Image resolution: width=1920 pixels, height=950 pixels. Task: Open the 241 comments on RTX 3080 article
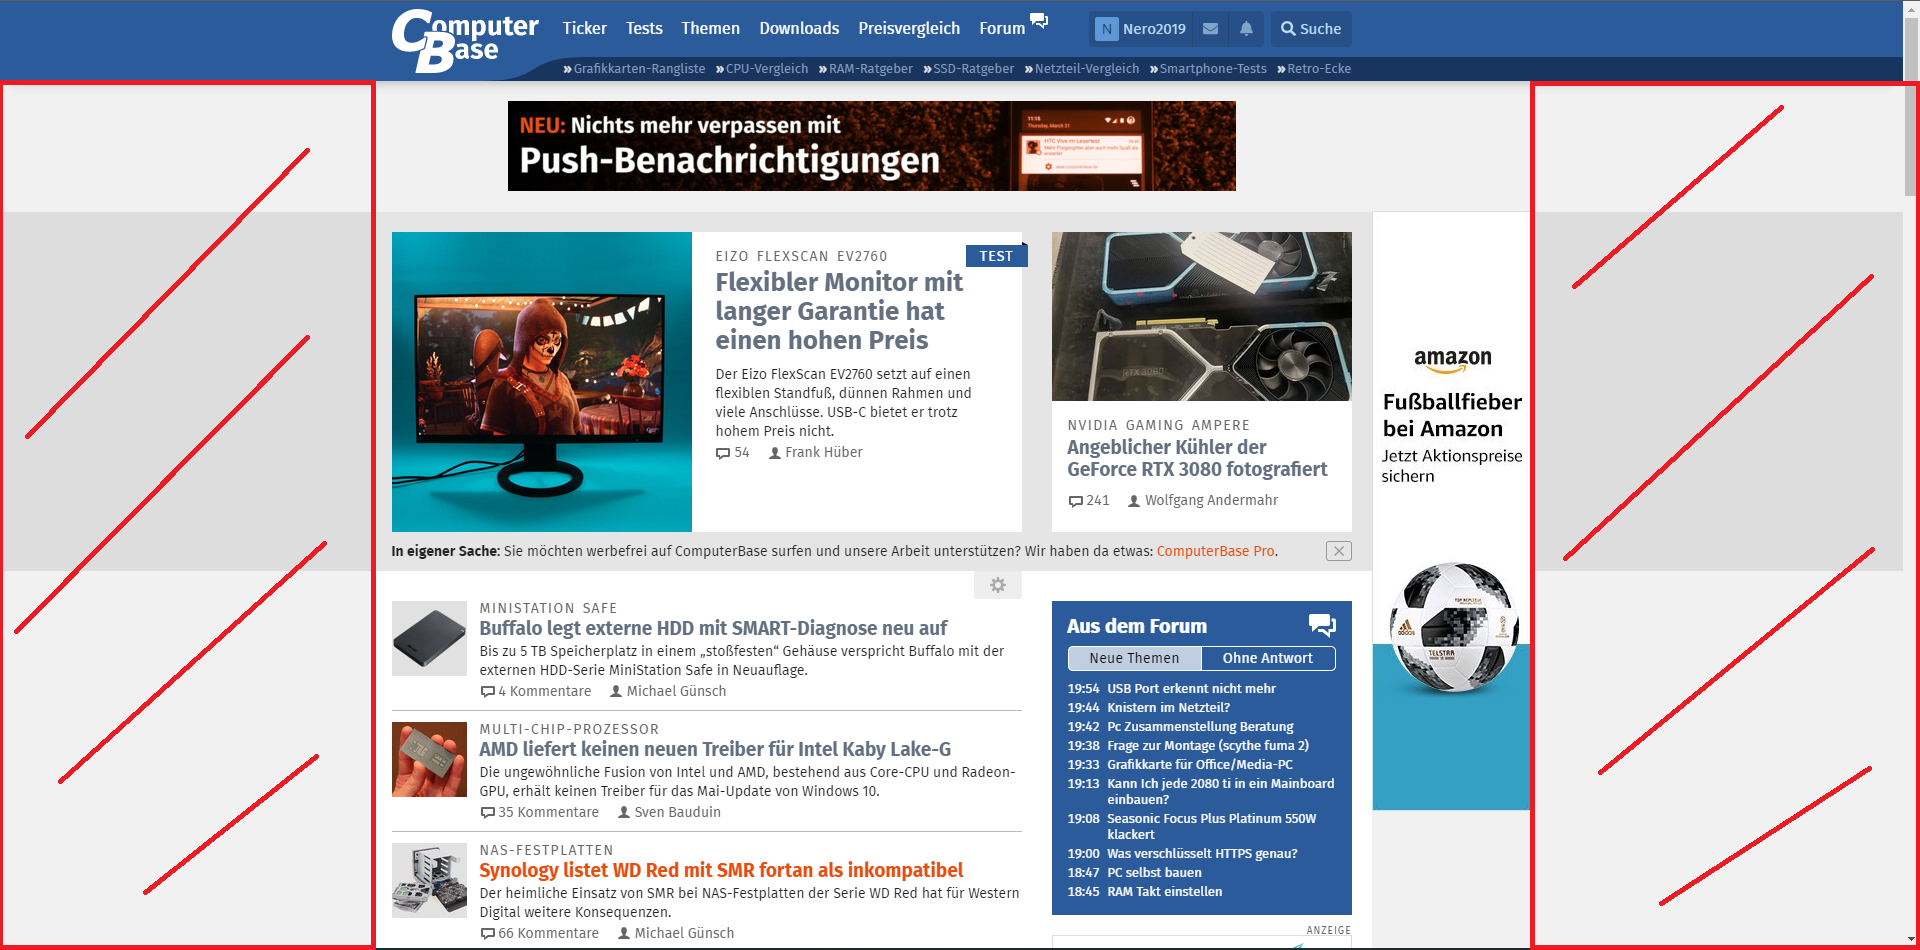coord(1089,500)
